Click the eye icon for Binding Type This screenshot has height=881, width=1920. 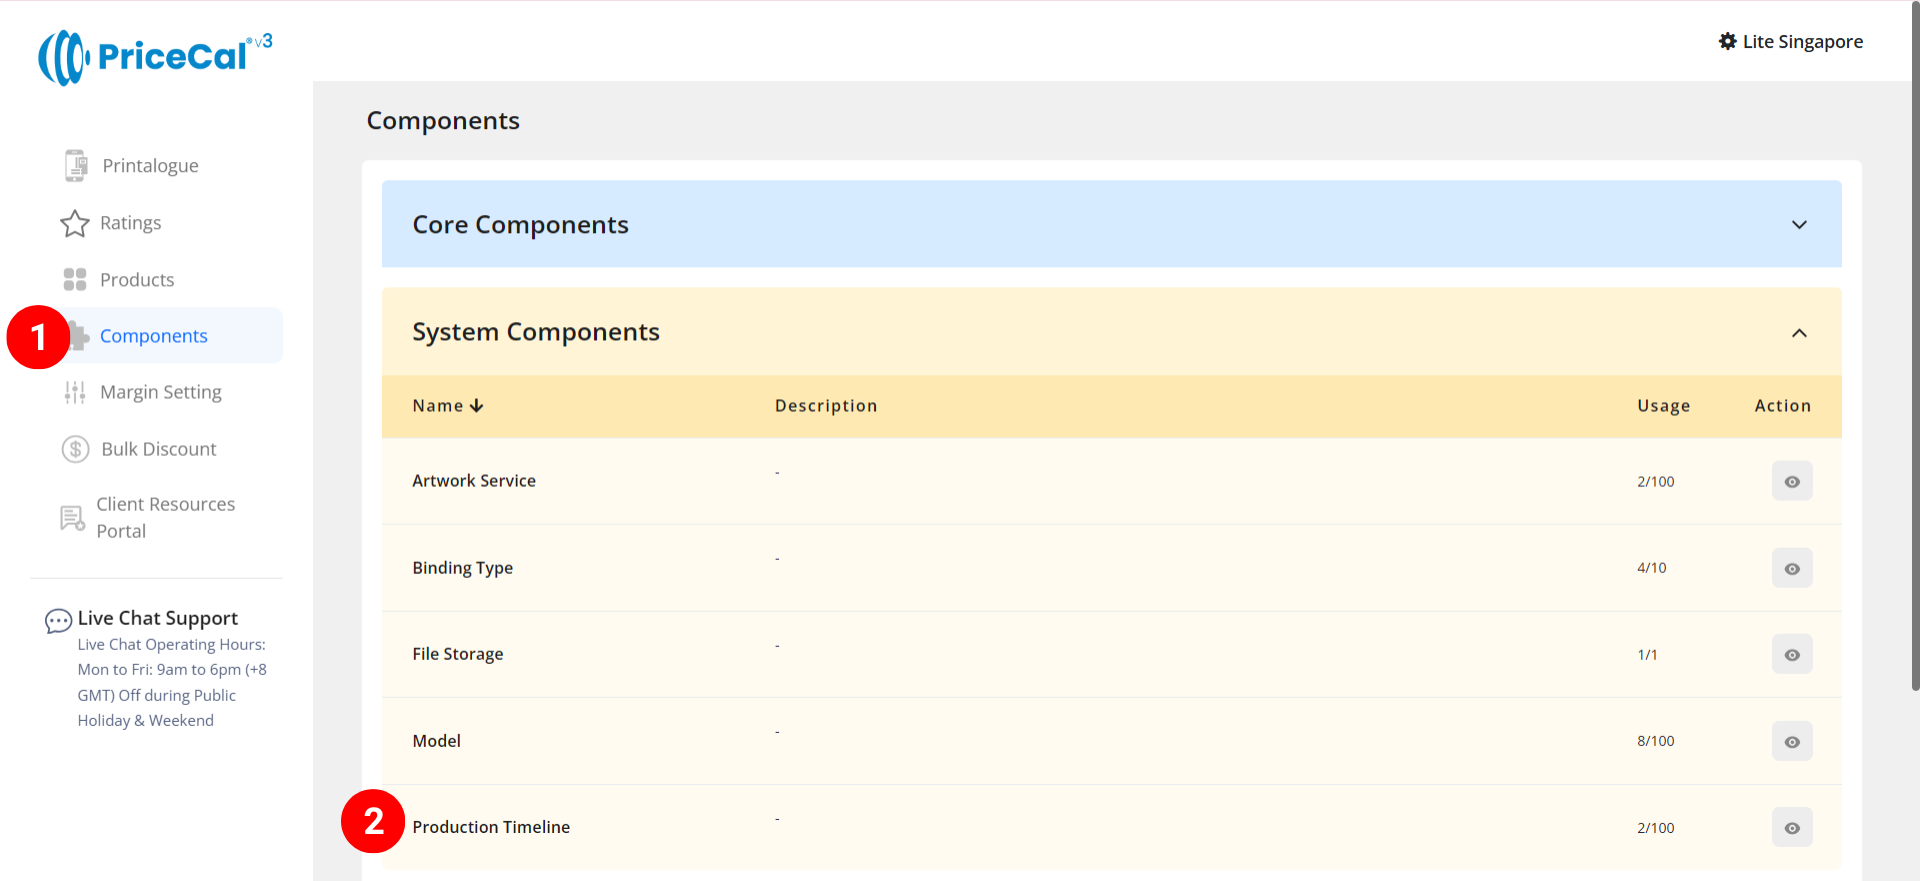point(1791,568)
